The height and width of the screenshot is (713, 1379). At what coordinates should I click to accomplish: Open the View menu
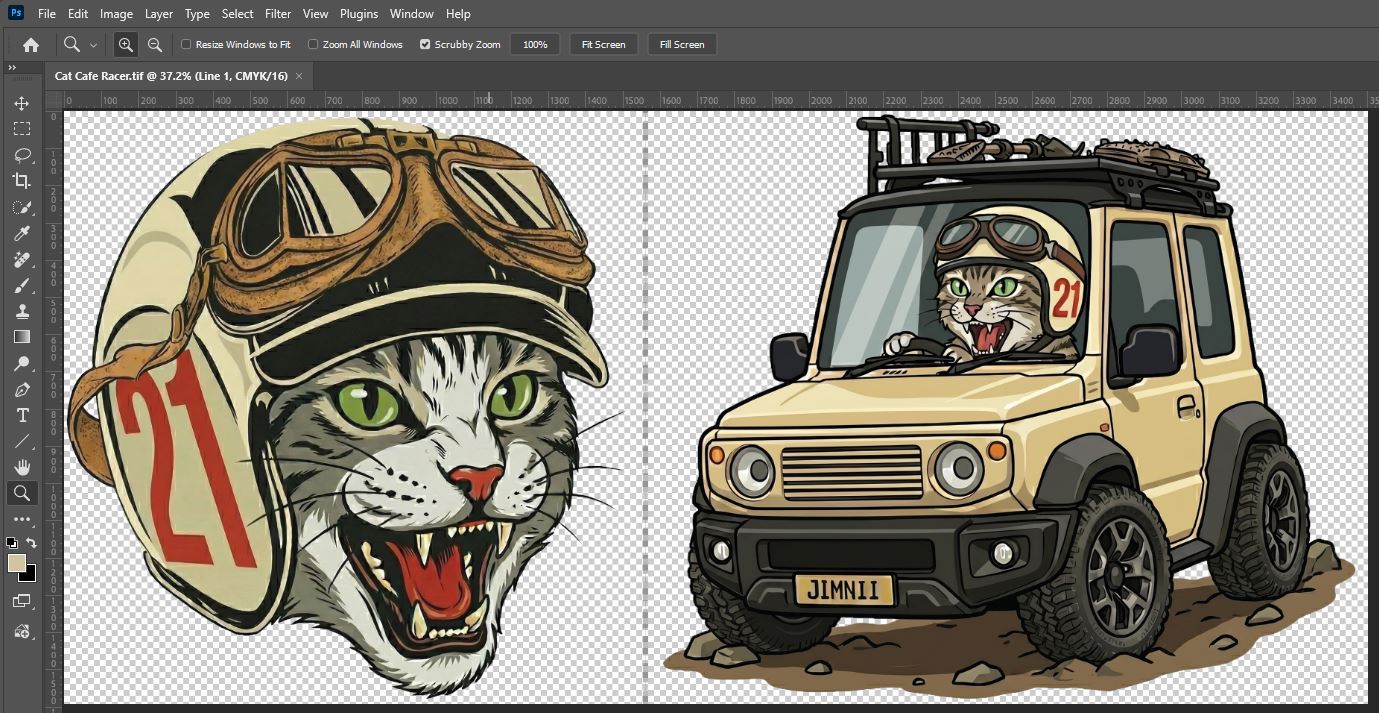point(316,14)
